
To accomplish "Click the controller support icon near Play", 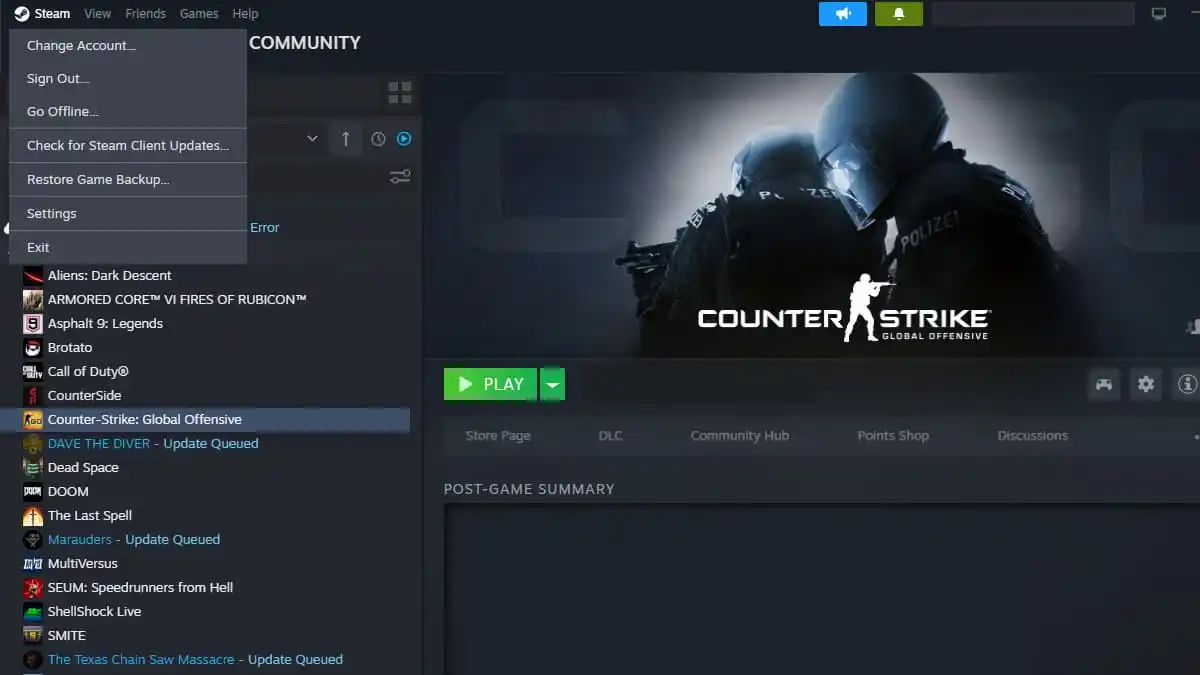I will click(1103, 384).
